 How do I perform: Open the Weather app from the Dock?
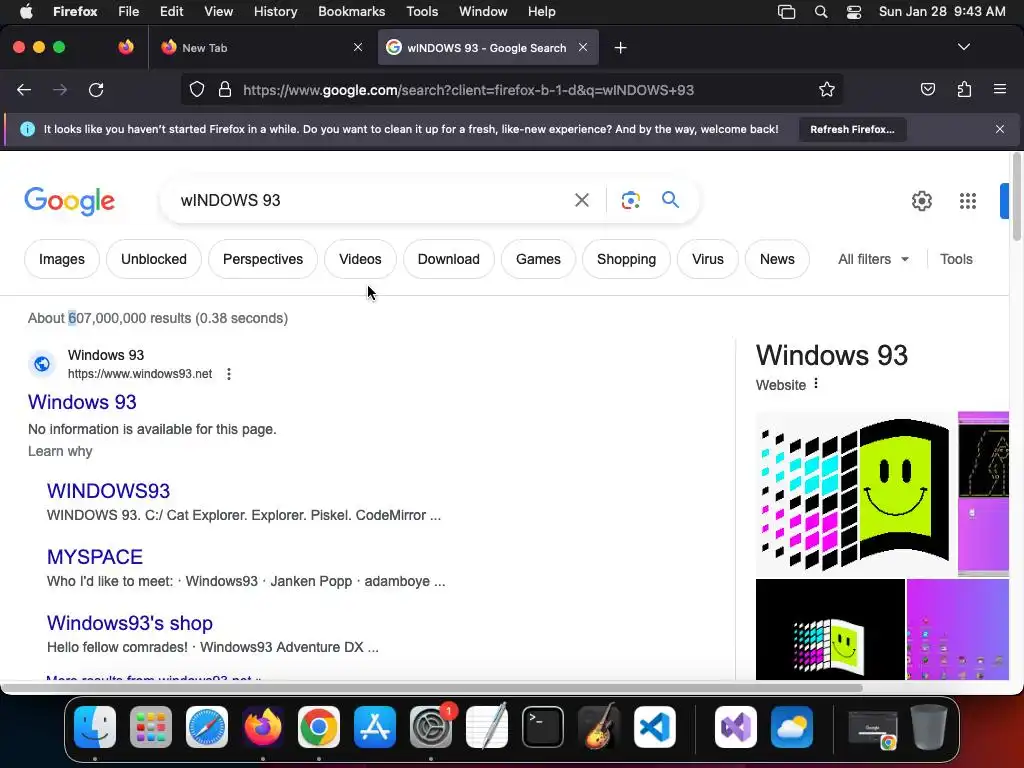point(792,727)
